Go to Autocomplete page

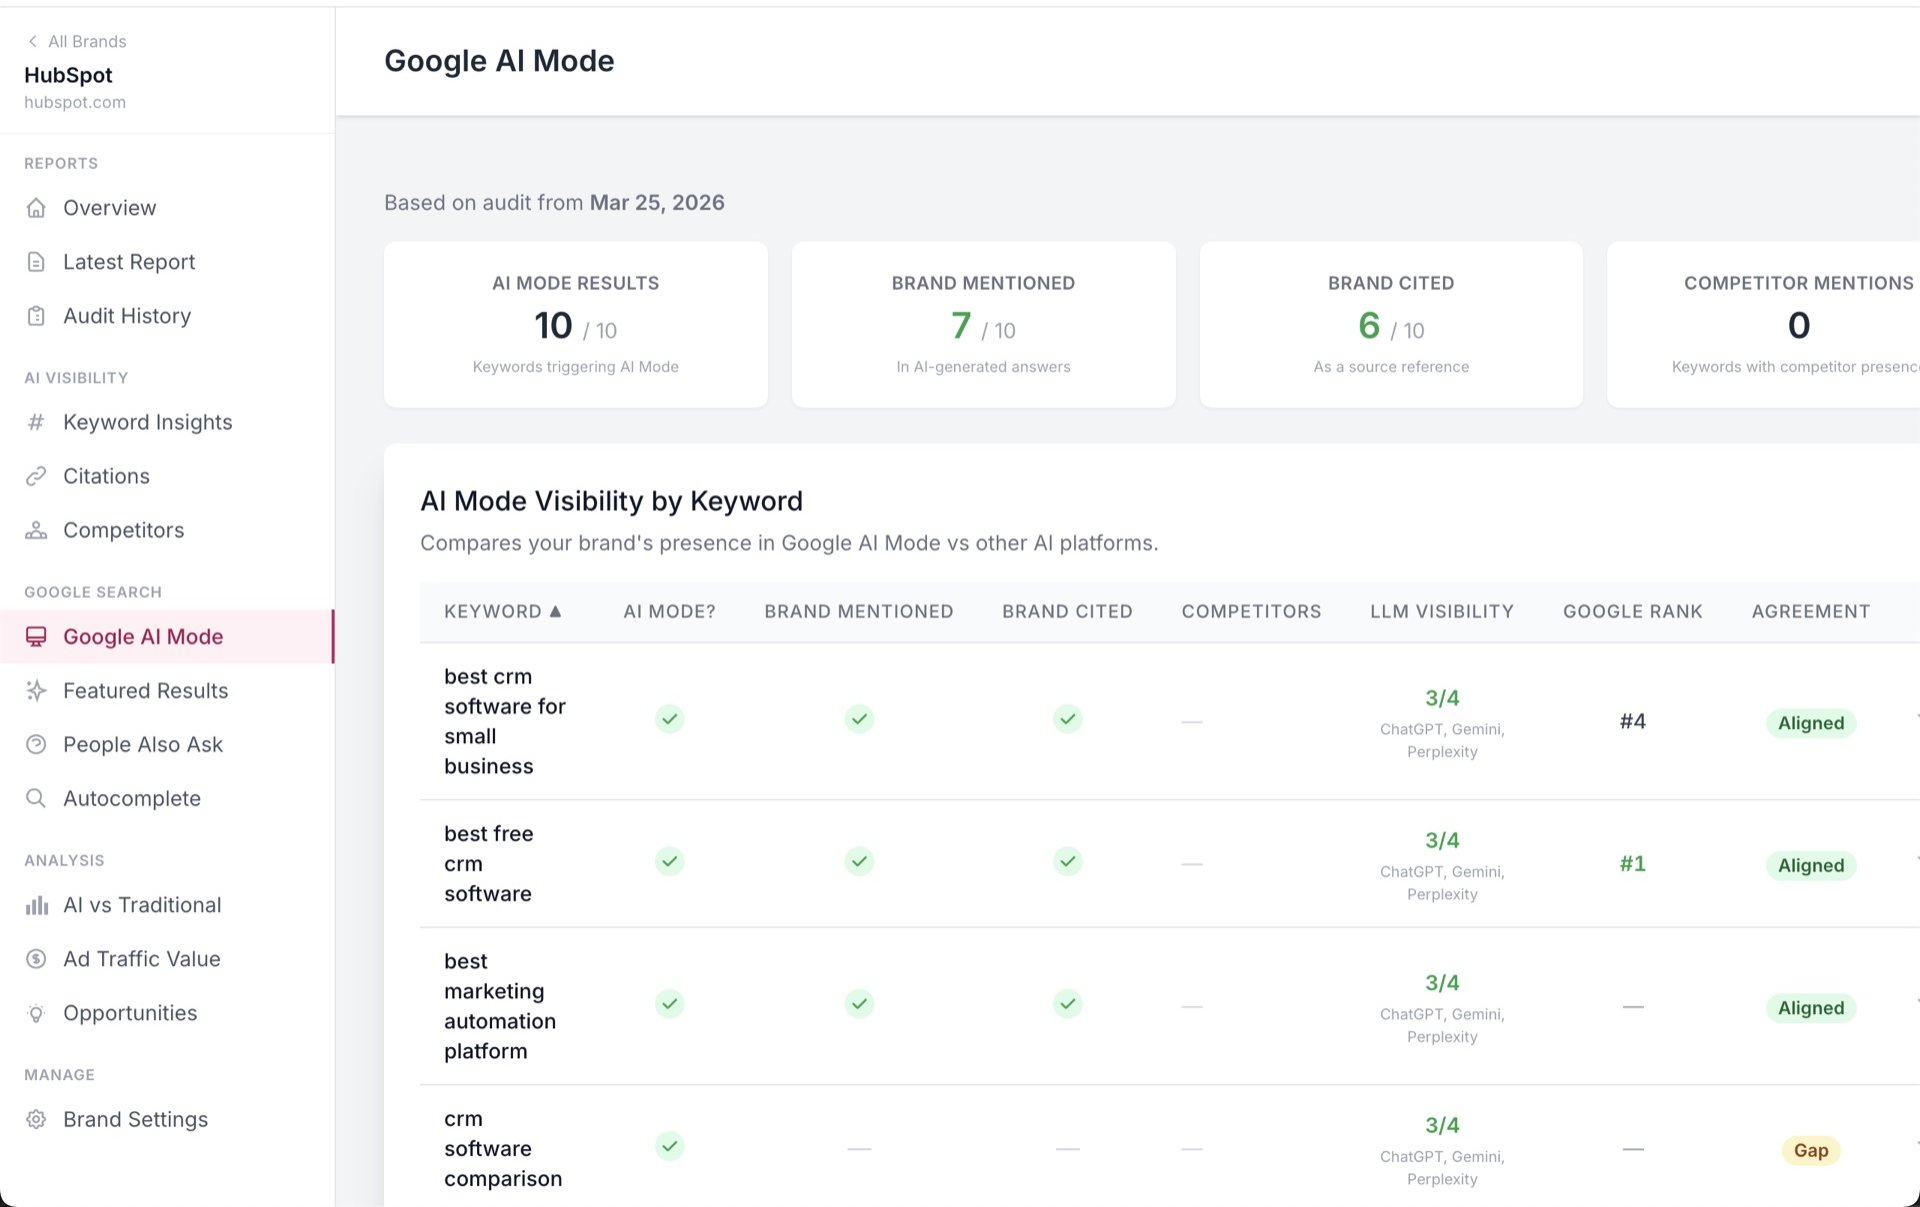pos(167,799)
